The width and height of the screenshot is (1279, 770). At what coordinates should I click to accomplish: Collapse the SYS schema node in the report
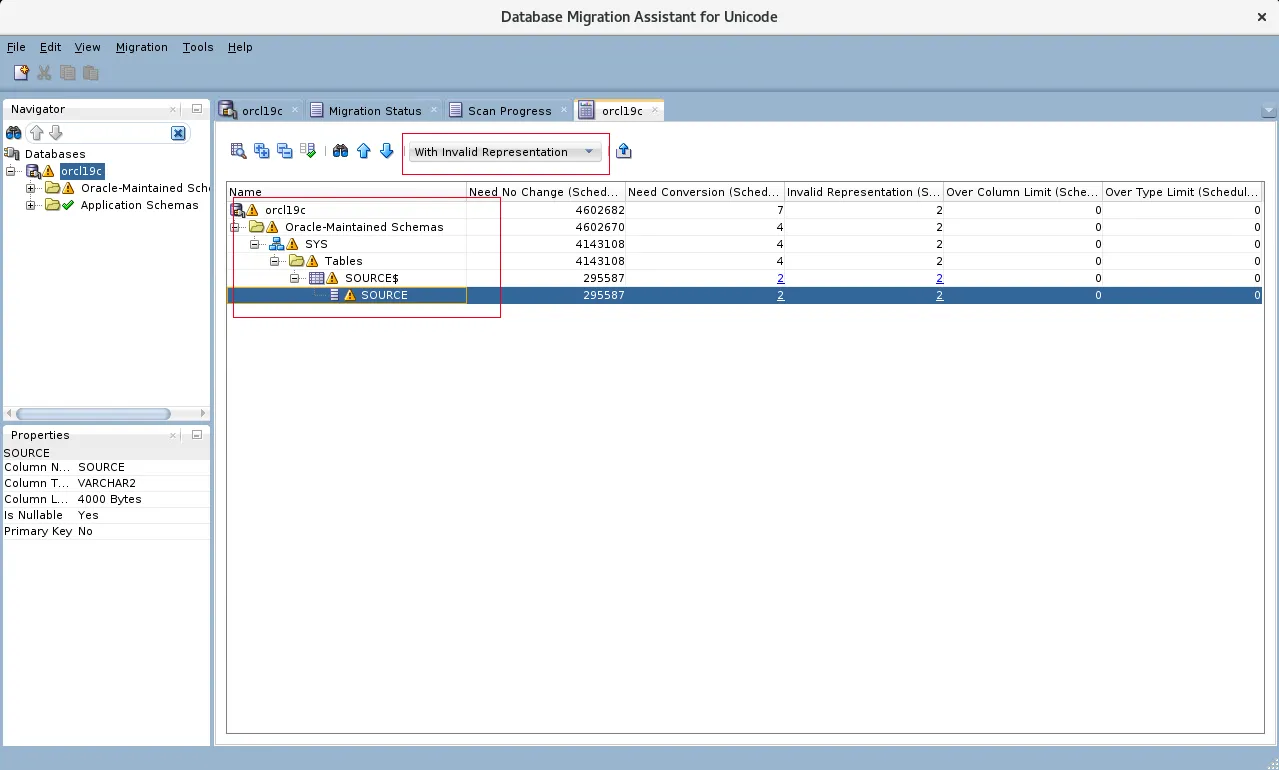click(x=254, y=244)
